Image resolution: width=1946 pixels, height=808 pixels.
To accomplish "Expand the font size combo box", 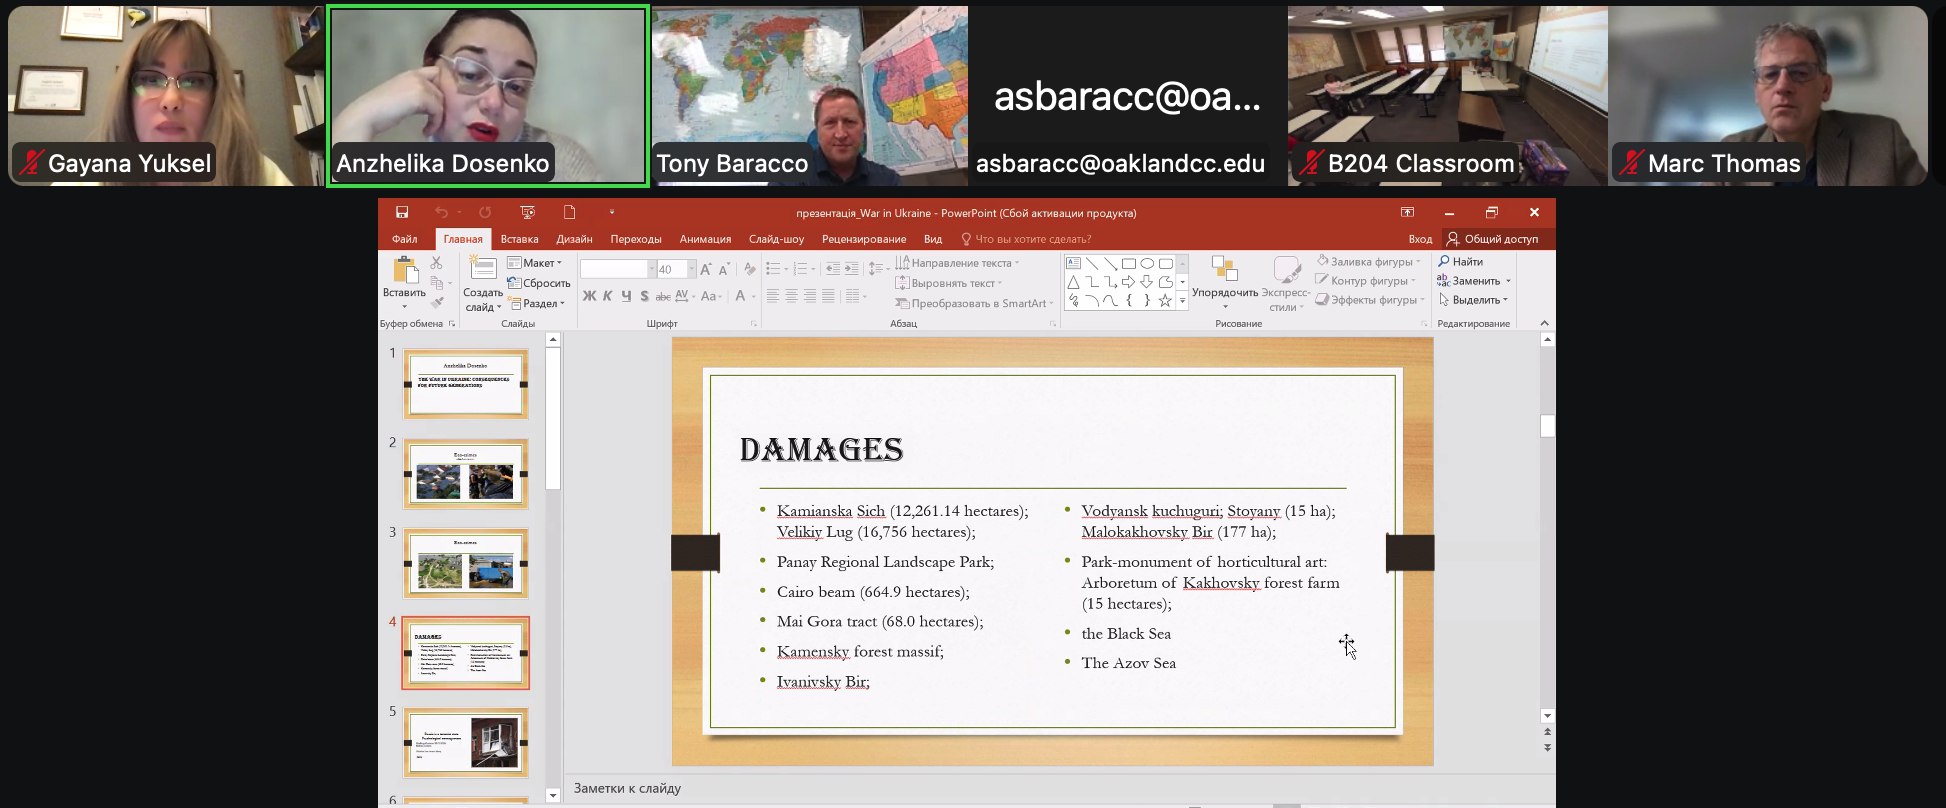I will tap(691, 269).
